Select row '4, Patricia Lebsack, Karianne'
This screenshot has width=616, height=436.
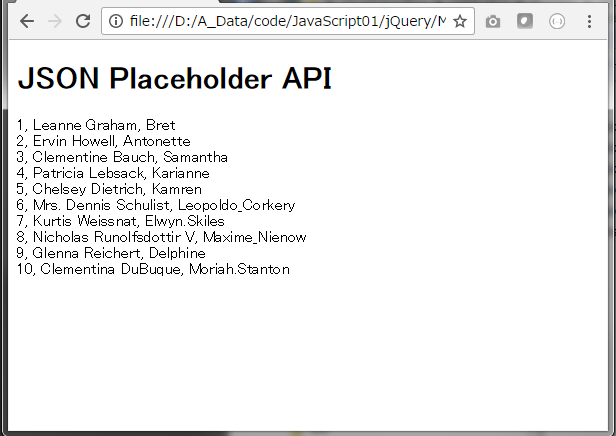coord(113,173)
